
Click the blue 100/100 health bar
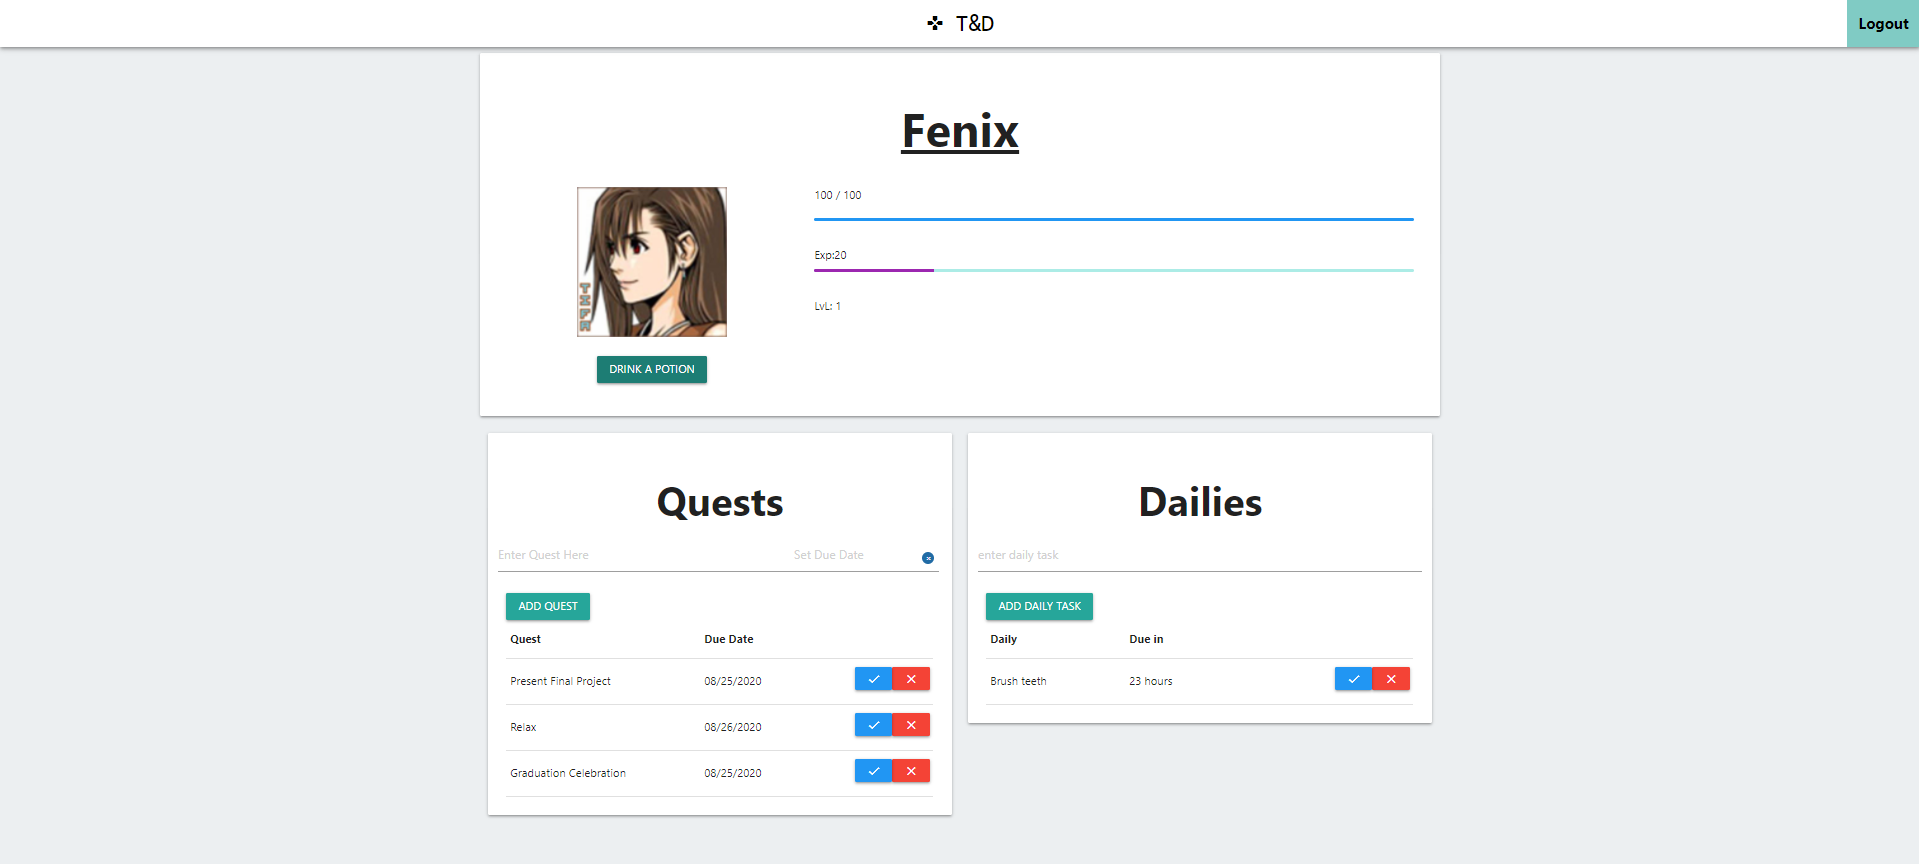[1112, 219]
